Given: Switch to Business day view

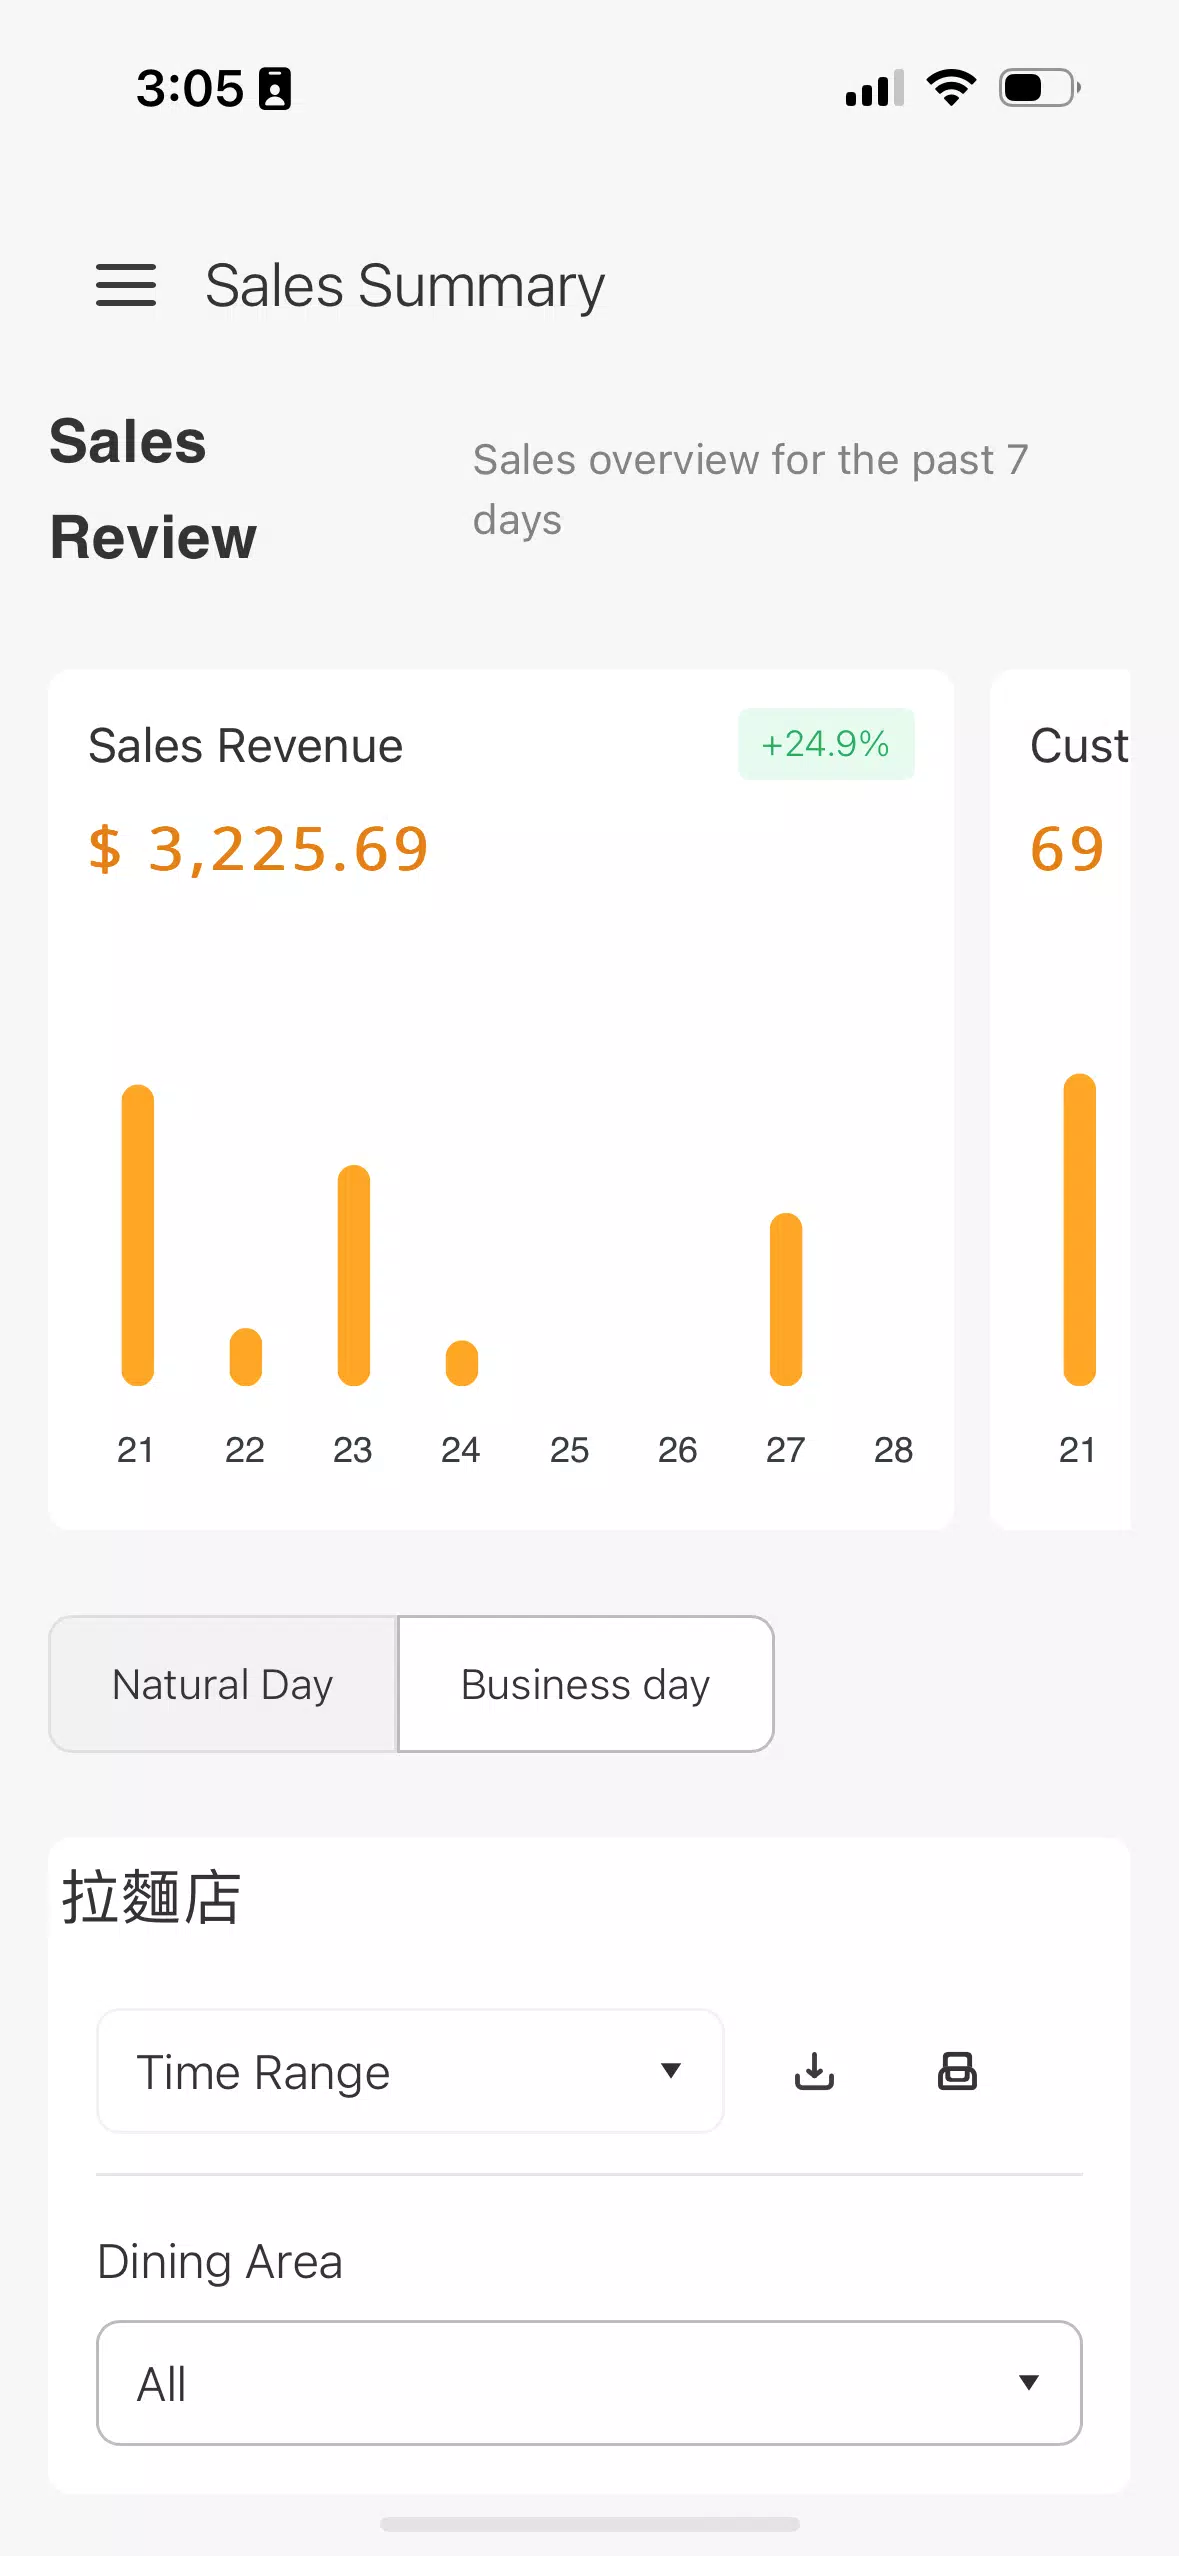Looking at the screenshot, I should [585, 1684].
